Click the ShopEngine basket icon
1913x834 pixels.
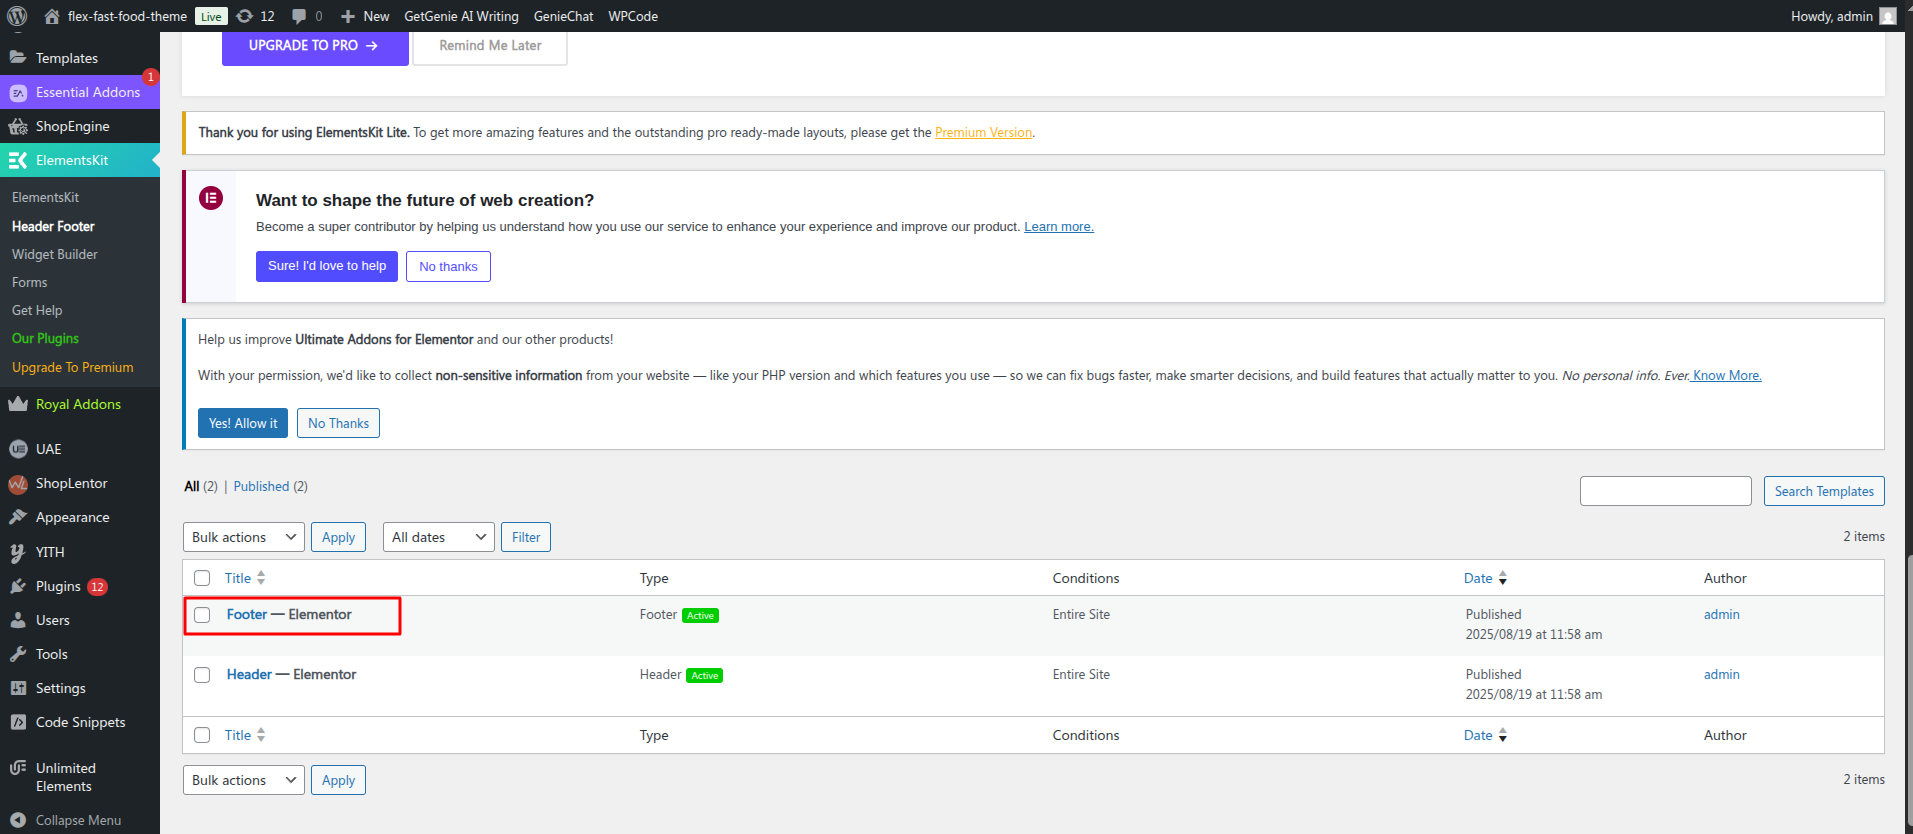click(x=18, y=126)
